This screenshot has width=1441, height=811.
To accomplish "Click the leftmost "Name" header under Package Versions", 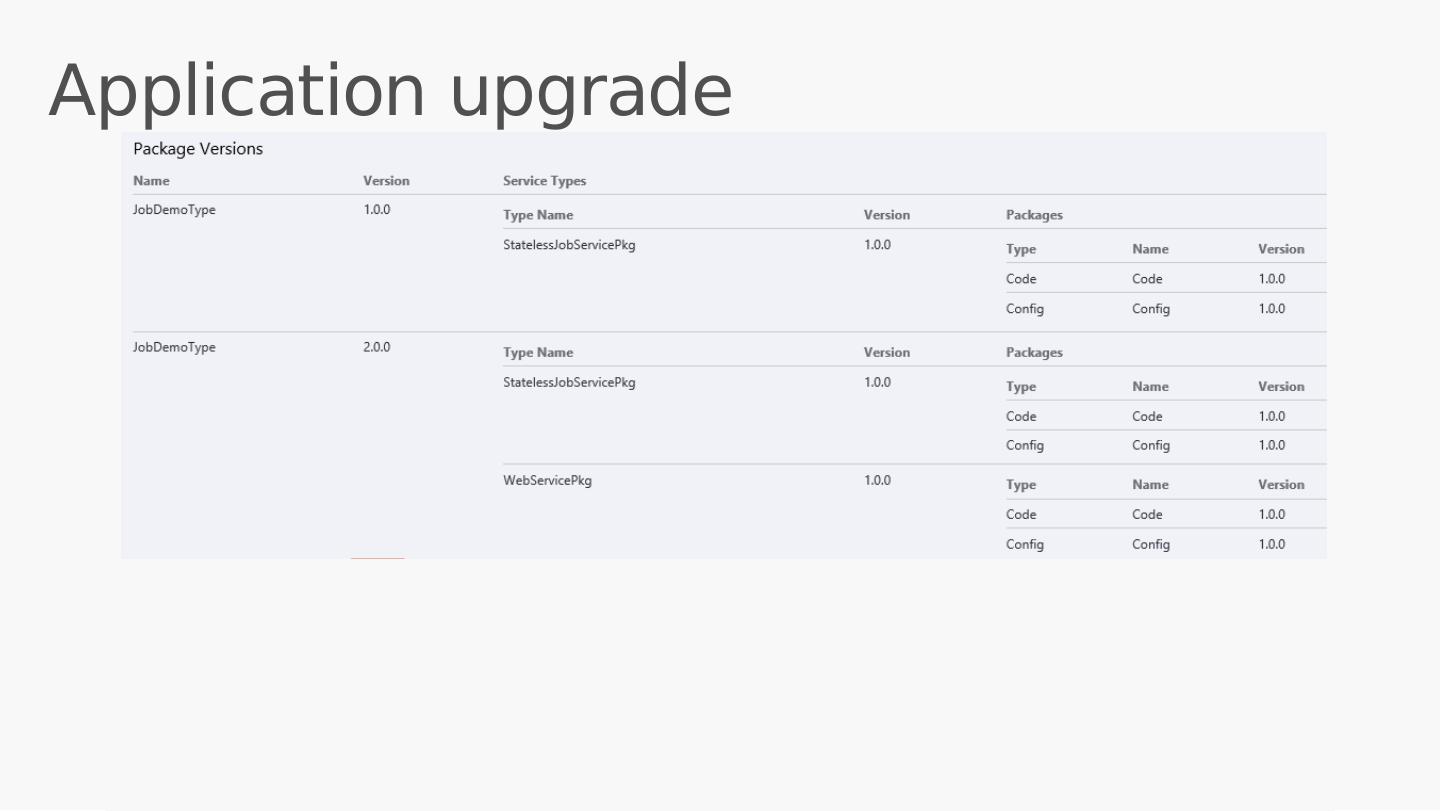I will [x=151, y=181].
